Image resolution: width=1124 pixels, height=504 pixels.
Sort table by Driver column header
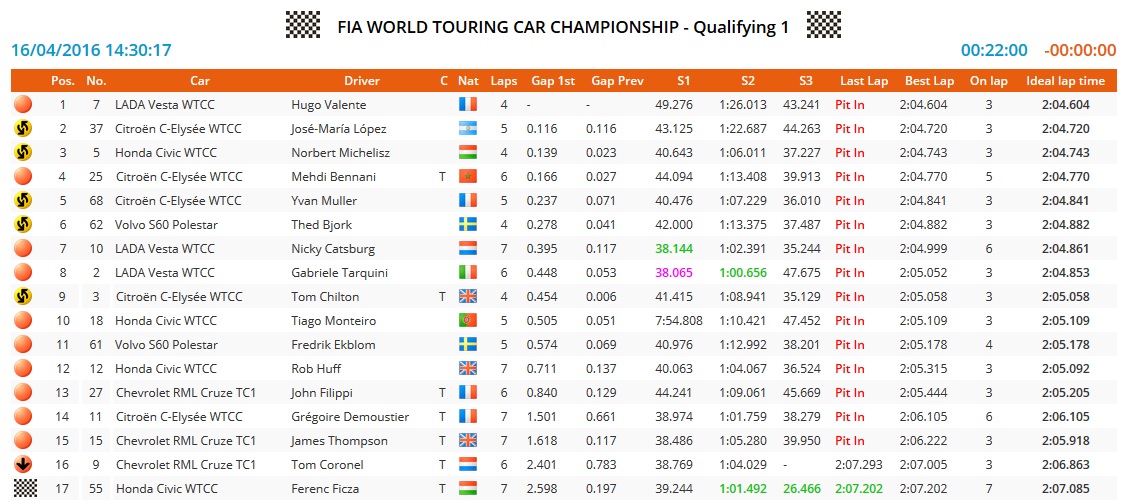[x=362, y=80]
